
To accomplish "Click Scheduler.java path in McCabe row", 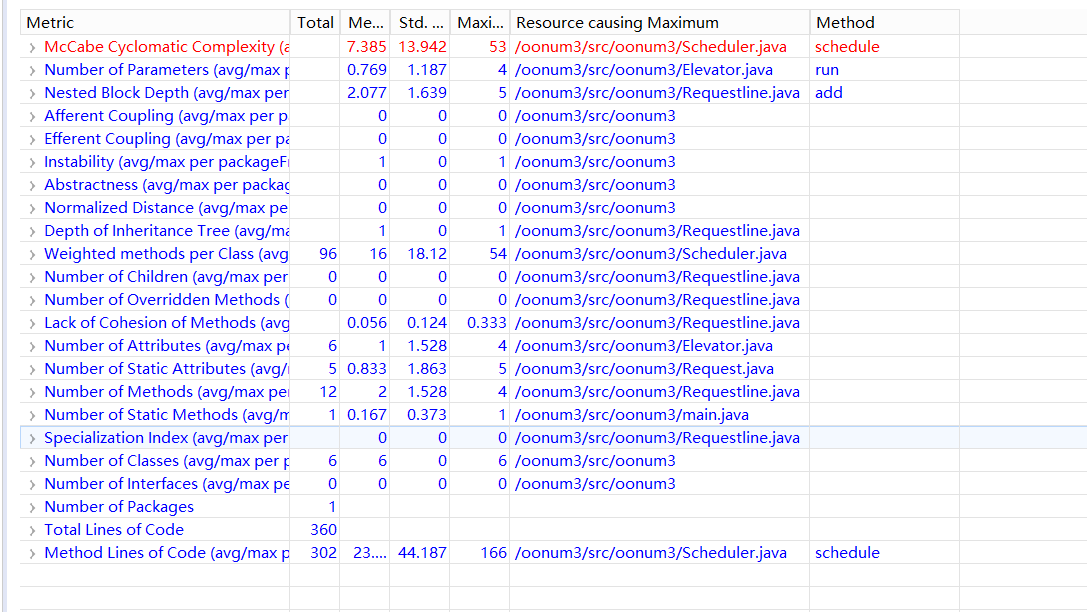I will tap(650, 47).
